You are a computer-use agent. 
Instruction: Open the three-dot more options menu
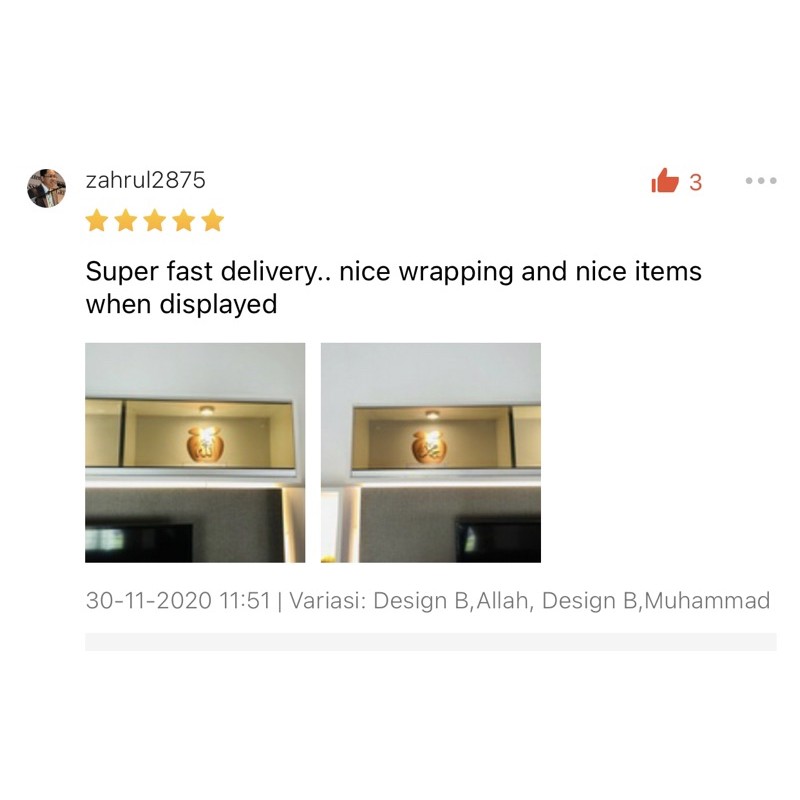point(761,181)
